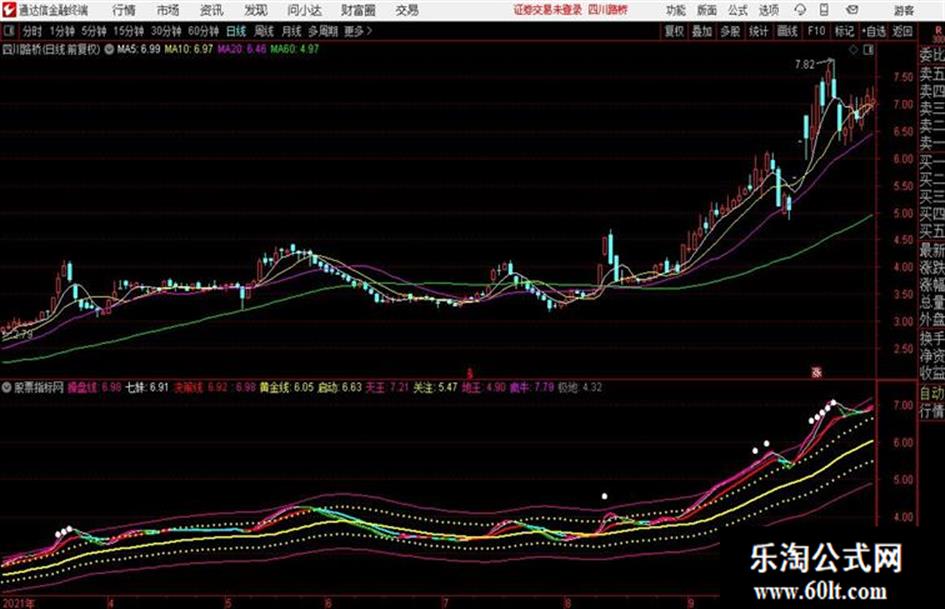
Task: Open the 发现 menu
Action: [256, 10]
